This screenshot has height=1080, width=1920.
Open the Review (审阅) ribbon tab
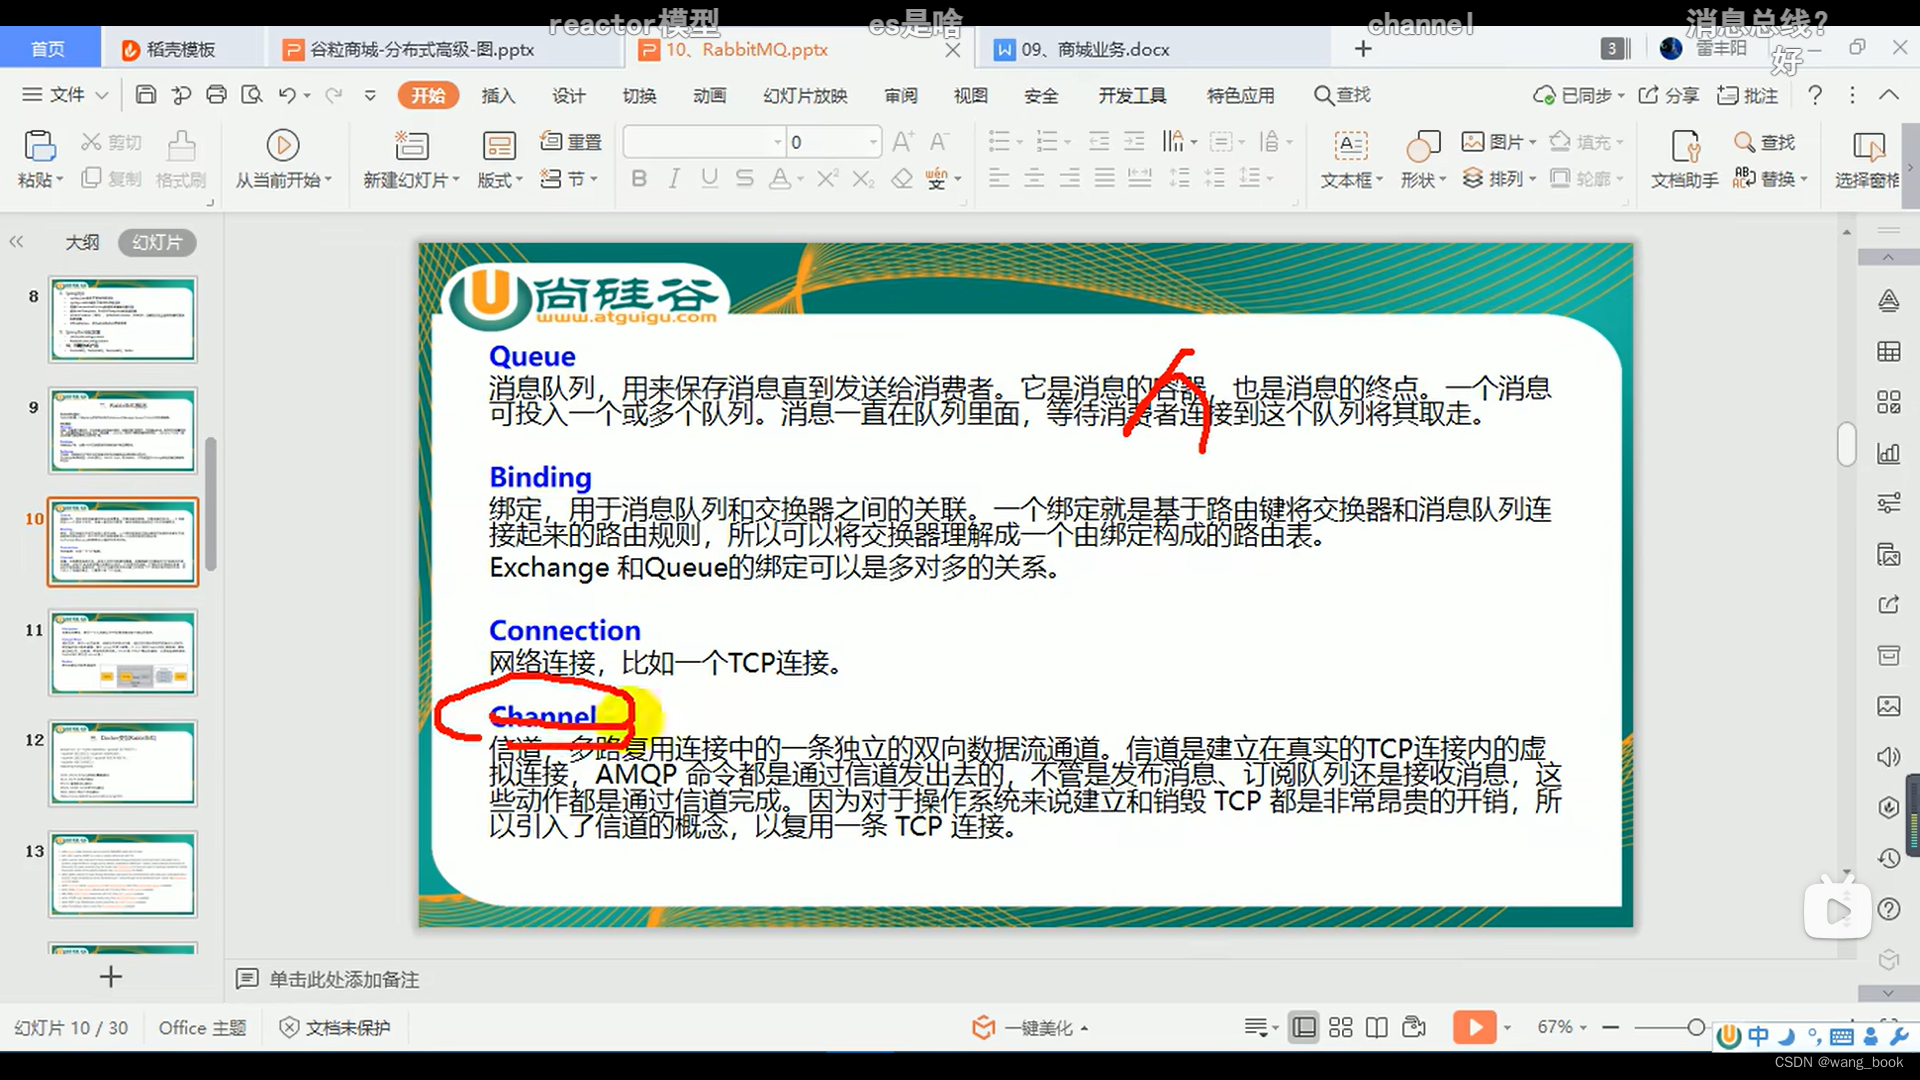[x=901, y=95]
